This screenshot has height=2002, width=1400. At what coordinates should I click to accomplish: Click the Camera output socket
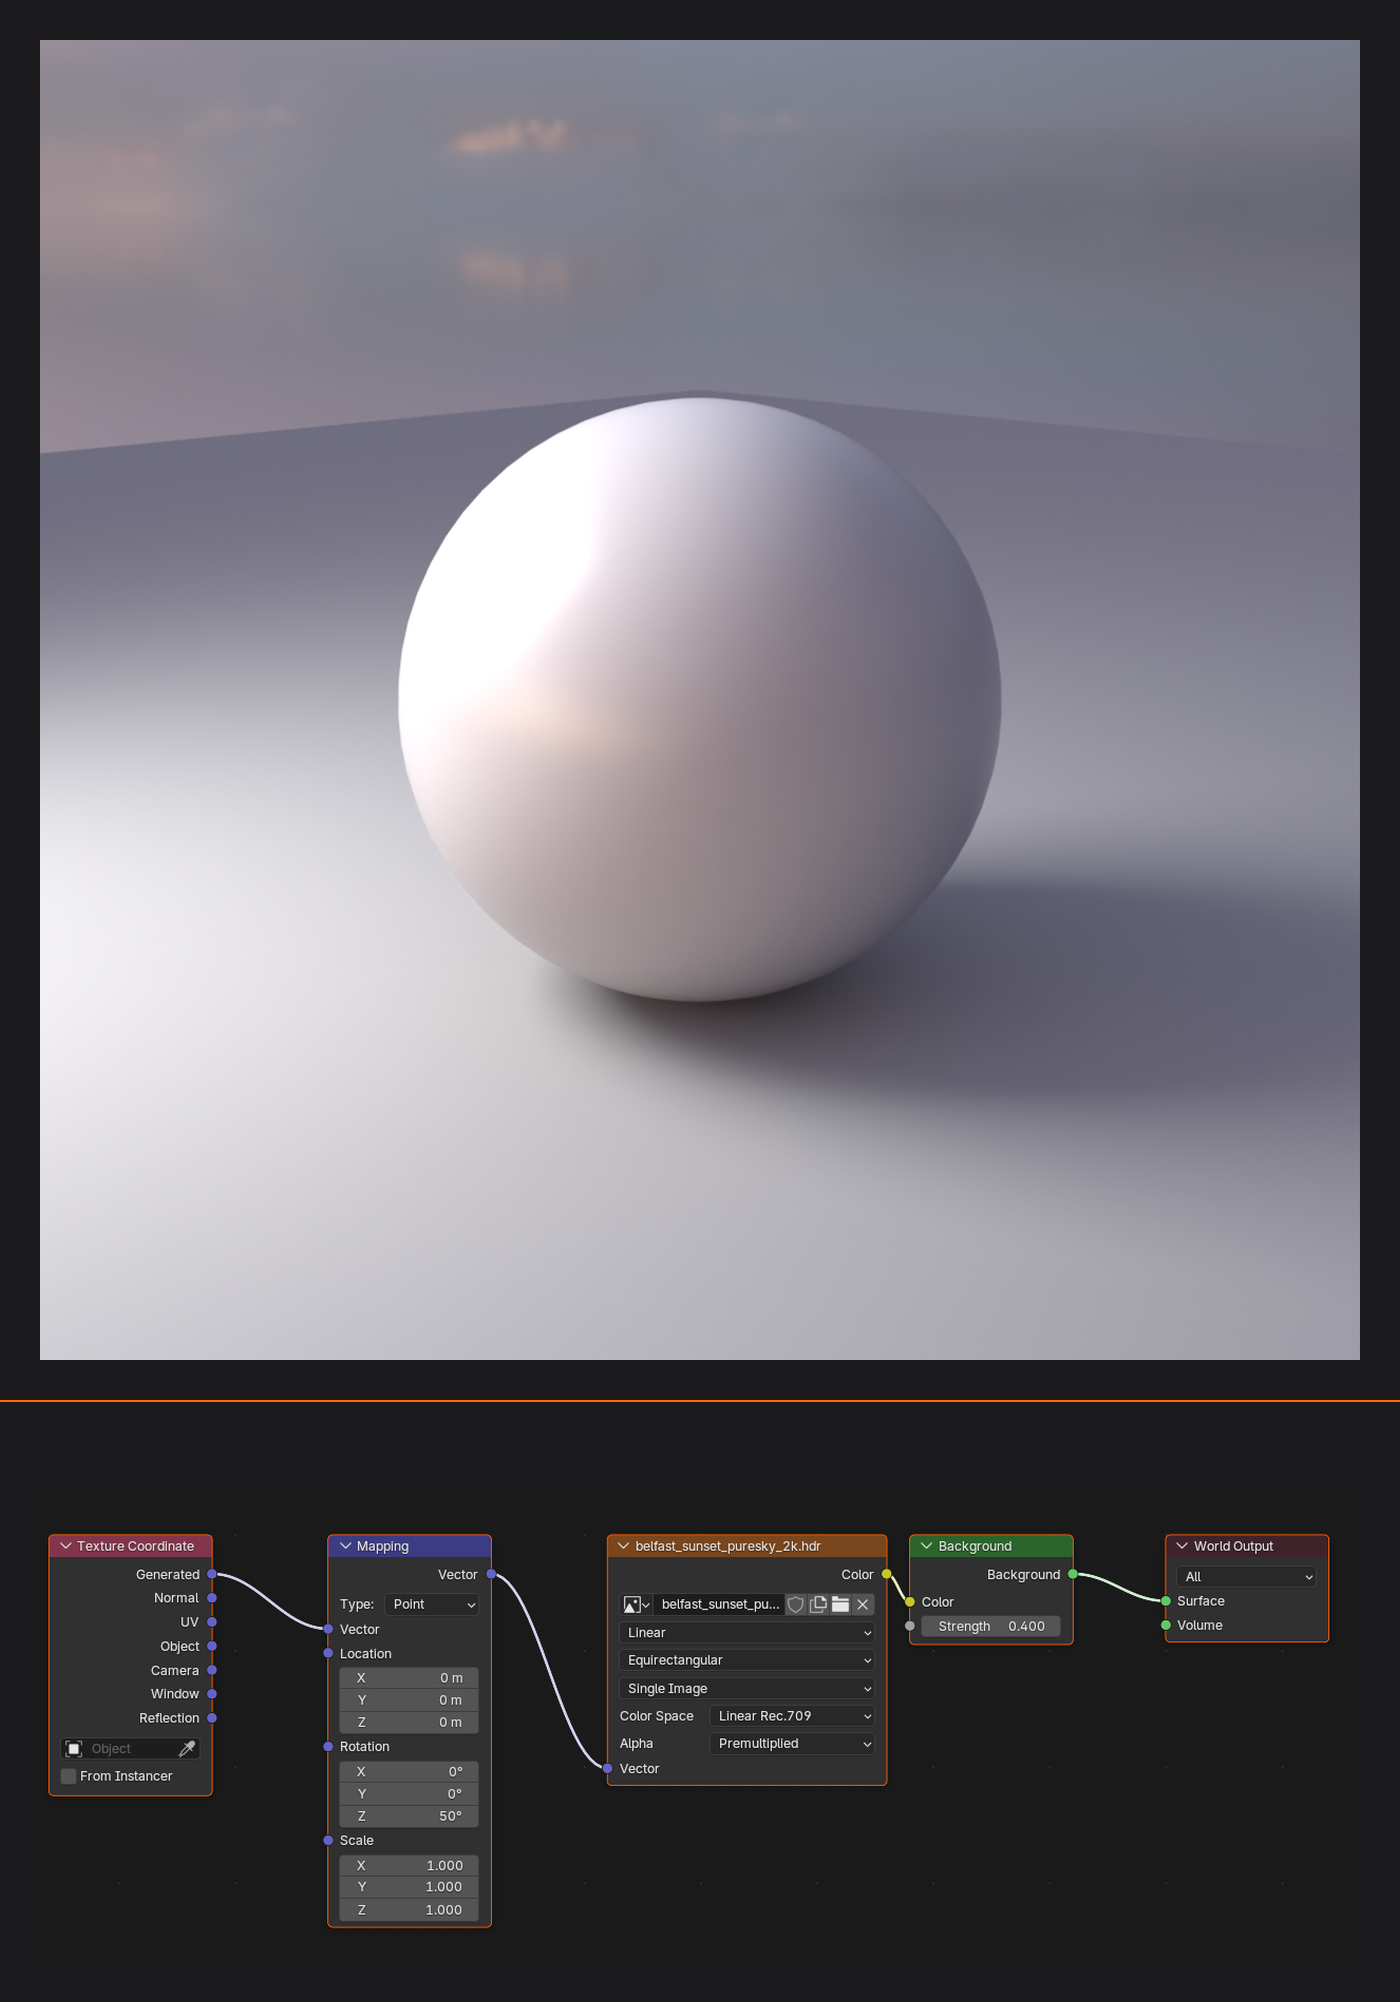pyautogui.click(x=212, y=1670)
